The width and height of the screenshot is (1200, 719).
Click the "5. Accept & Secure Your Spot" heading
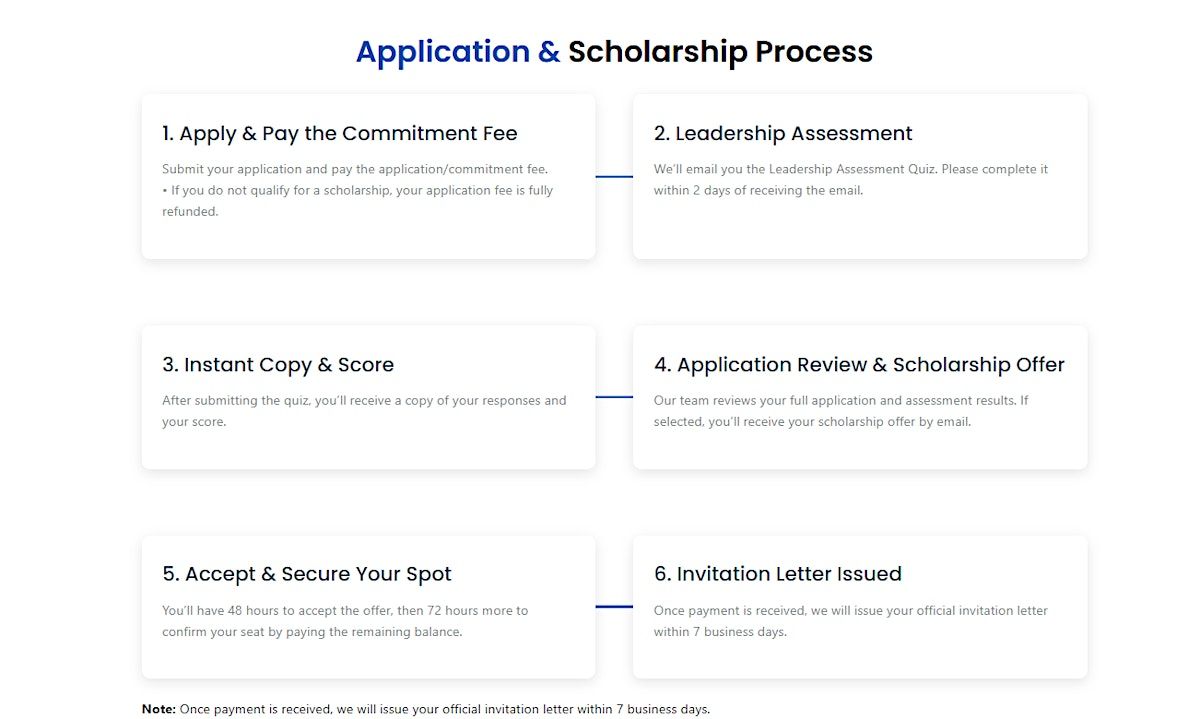click(x=307, y=574)
